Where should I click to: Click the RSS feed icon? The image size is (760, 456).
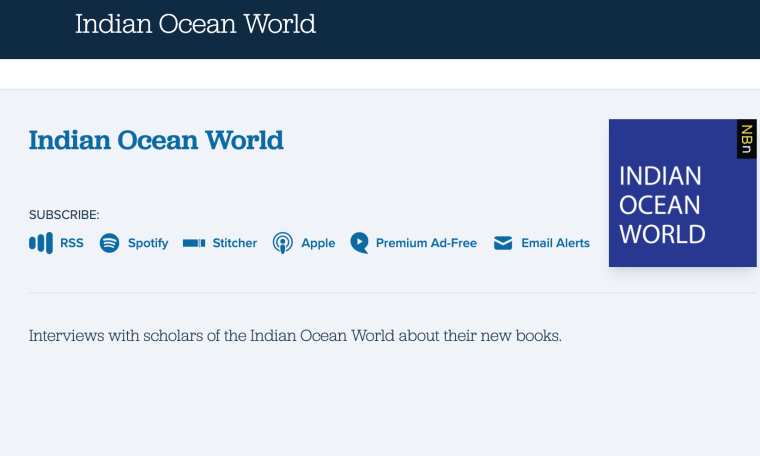click(41, 243)
